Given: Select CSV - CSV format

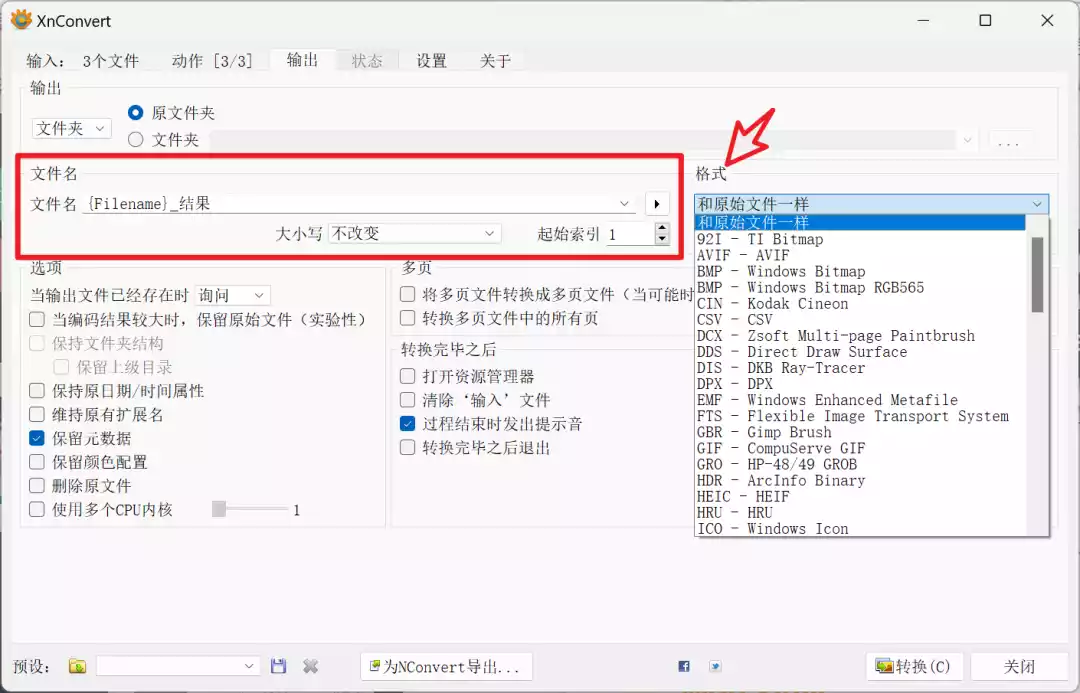Looking at the screenshot, I should click(860, 320).
